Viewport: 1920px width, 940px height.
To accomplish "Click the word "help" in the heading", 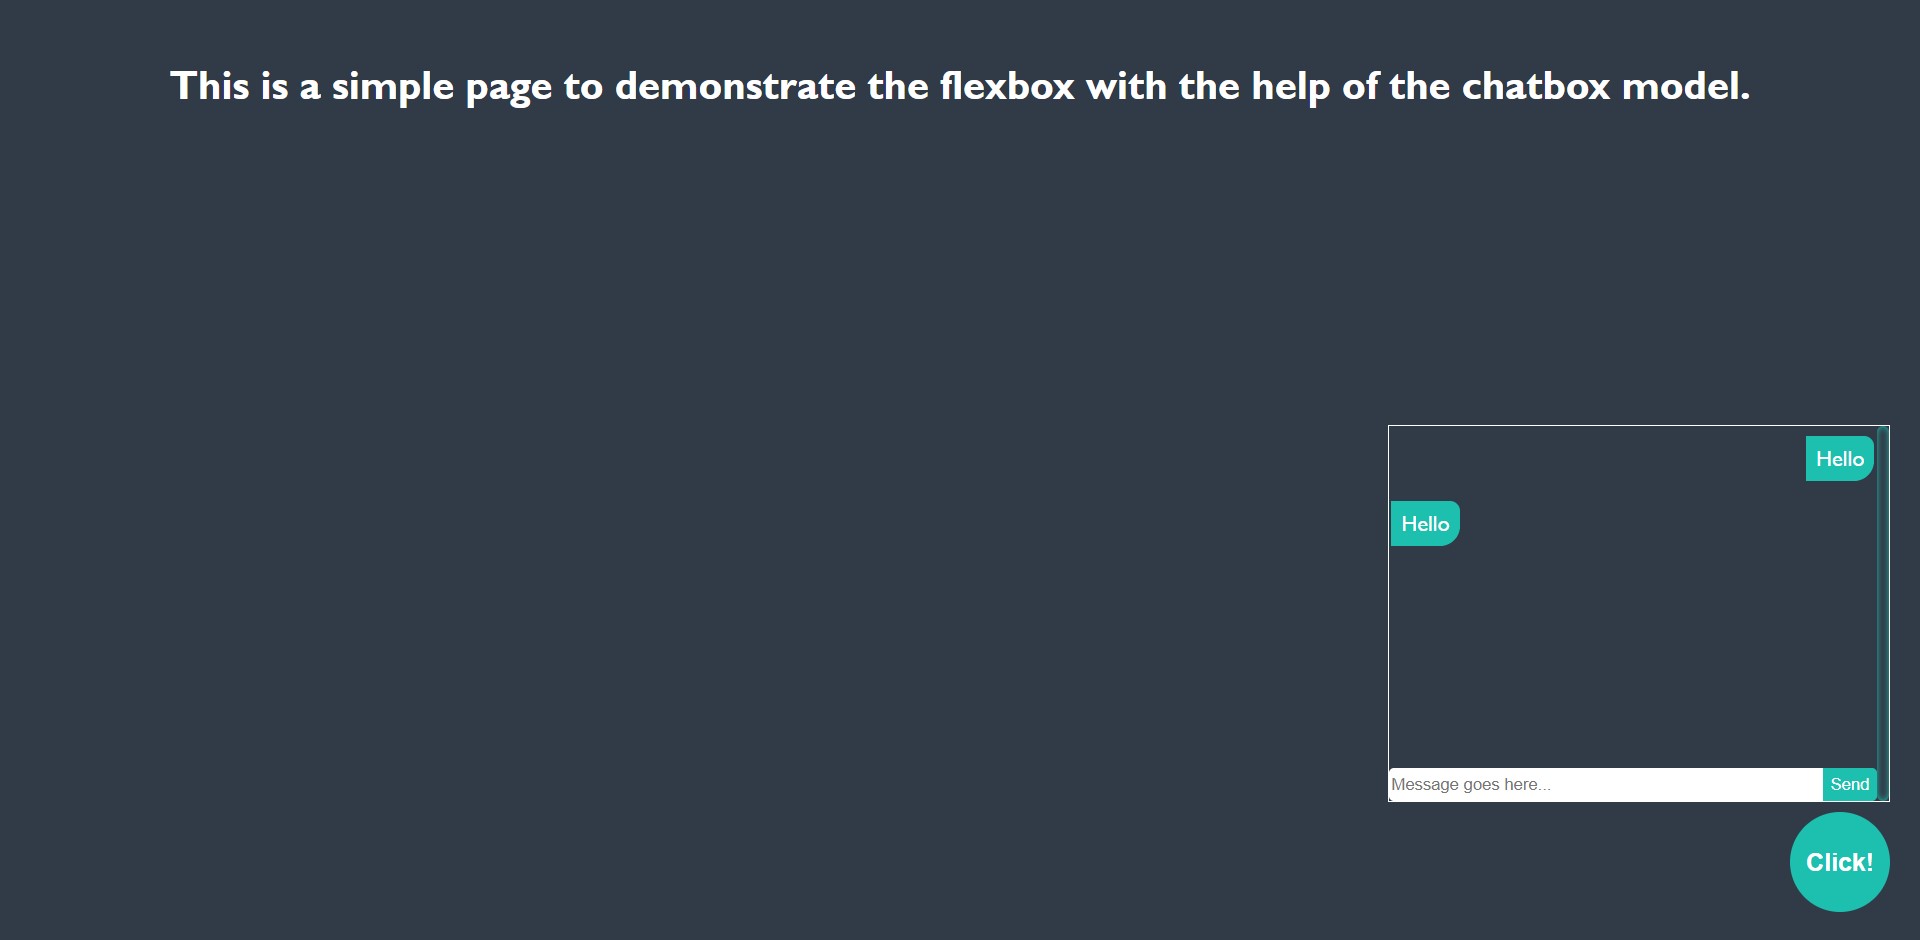I will pyautogui.click(x=1291, y=88).
